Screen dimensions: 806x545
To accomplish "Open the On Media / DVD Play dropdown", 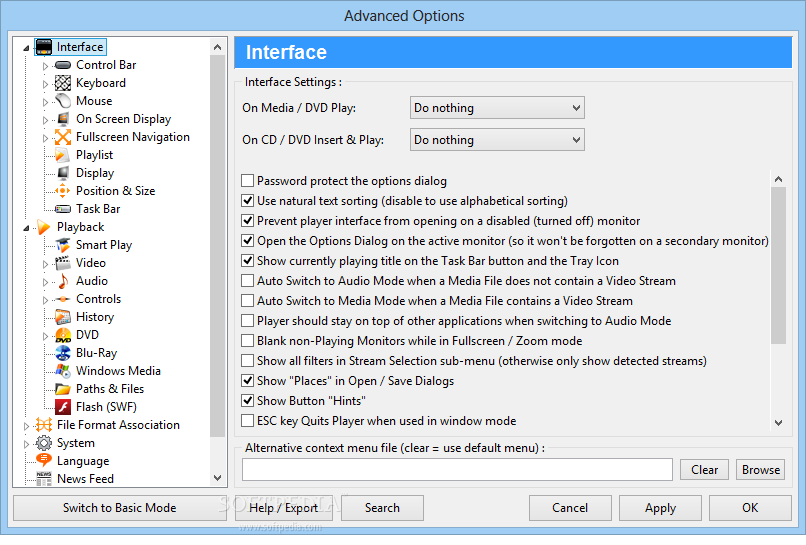I will [x=497, y=108].
